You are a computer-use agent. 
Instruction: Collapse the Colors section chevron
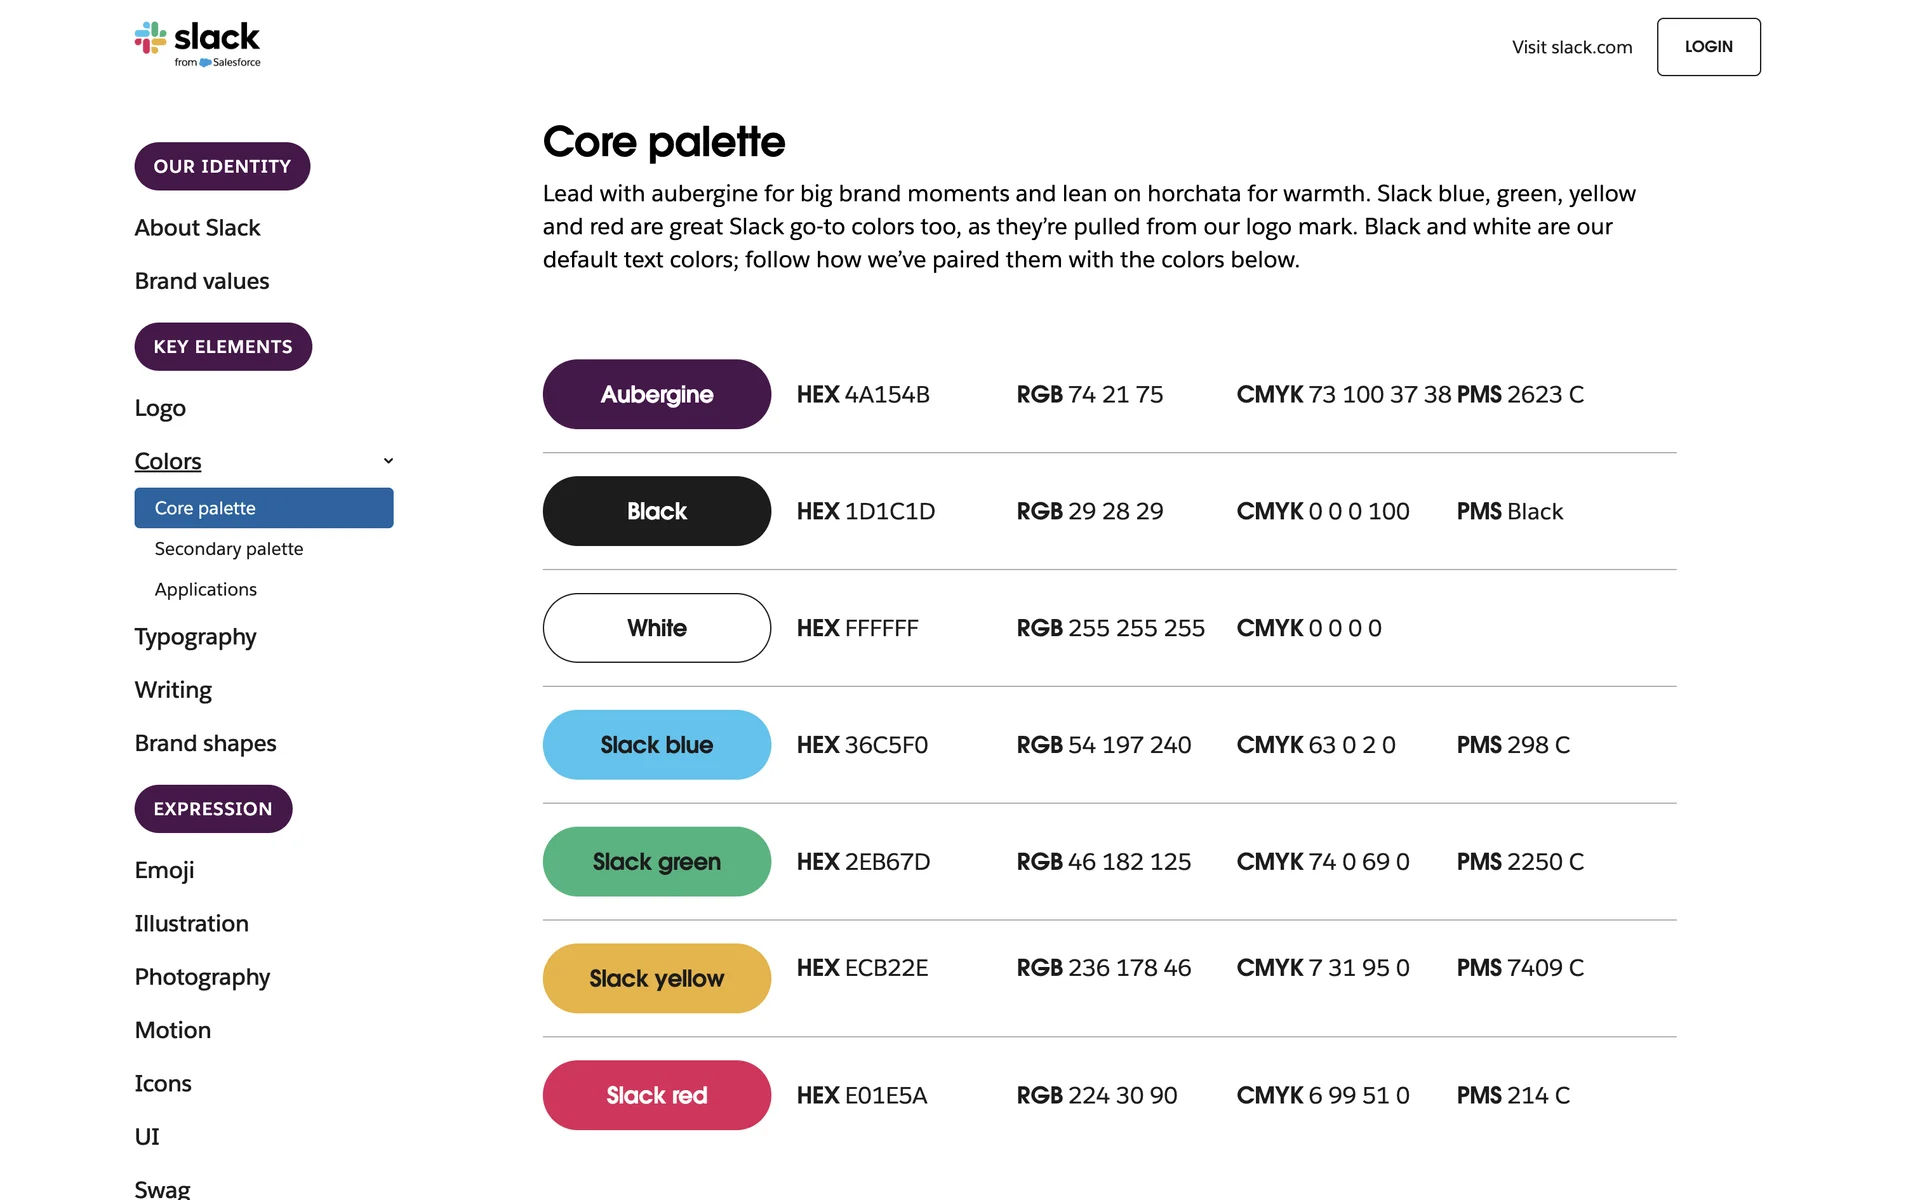click(388, 461)
